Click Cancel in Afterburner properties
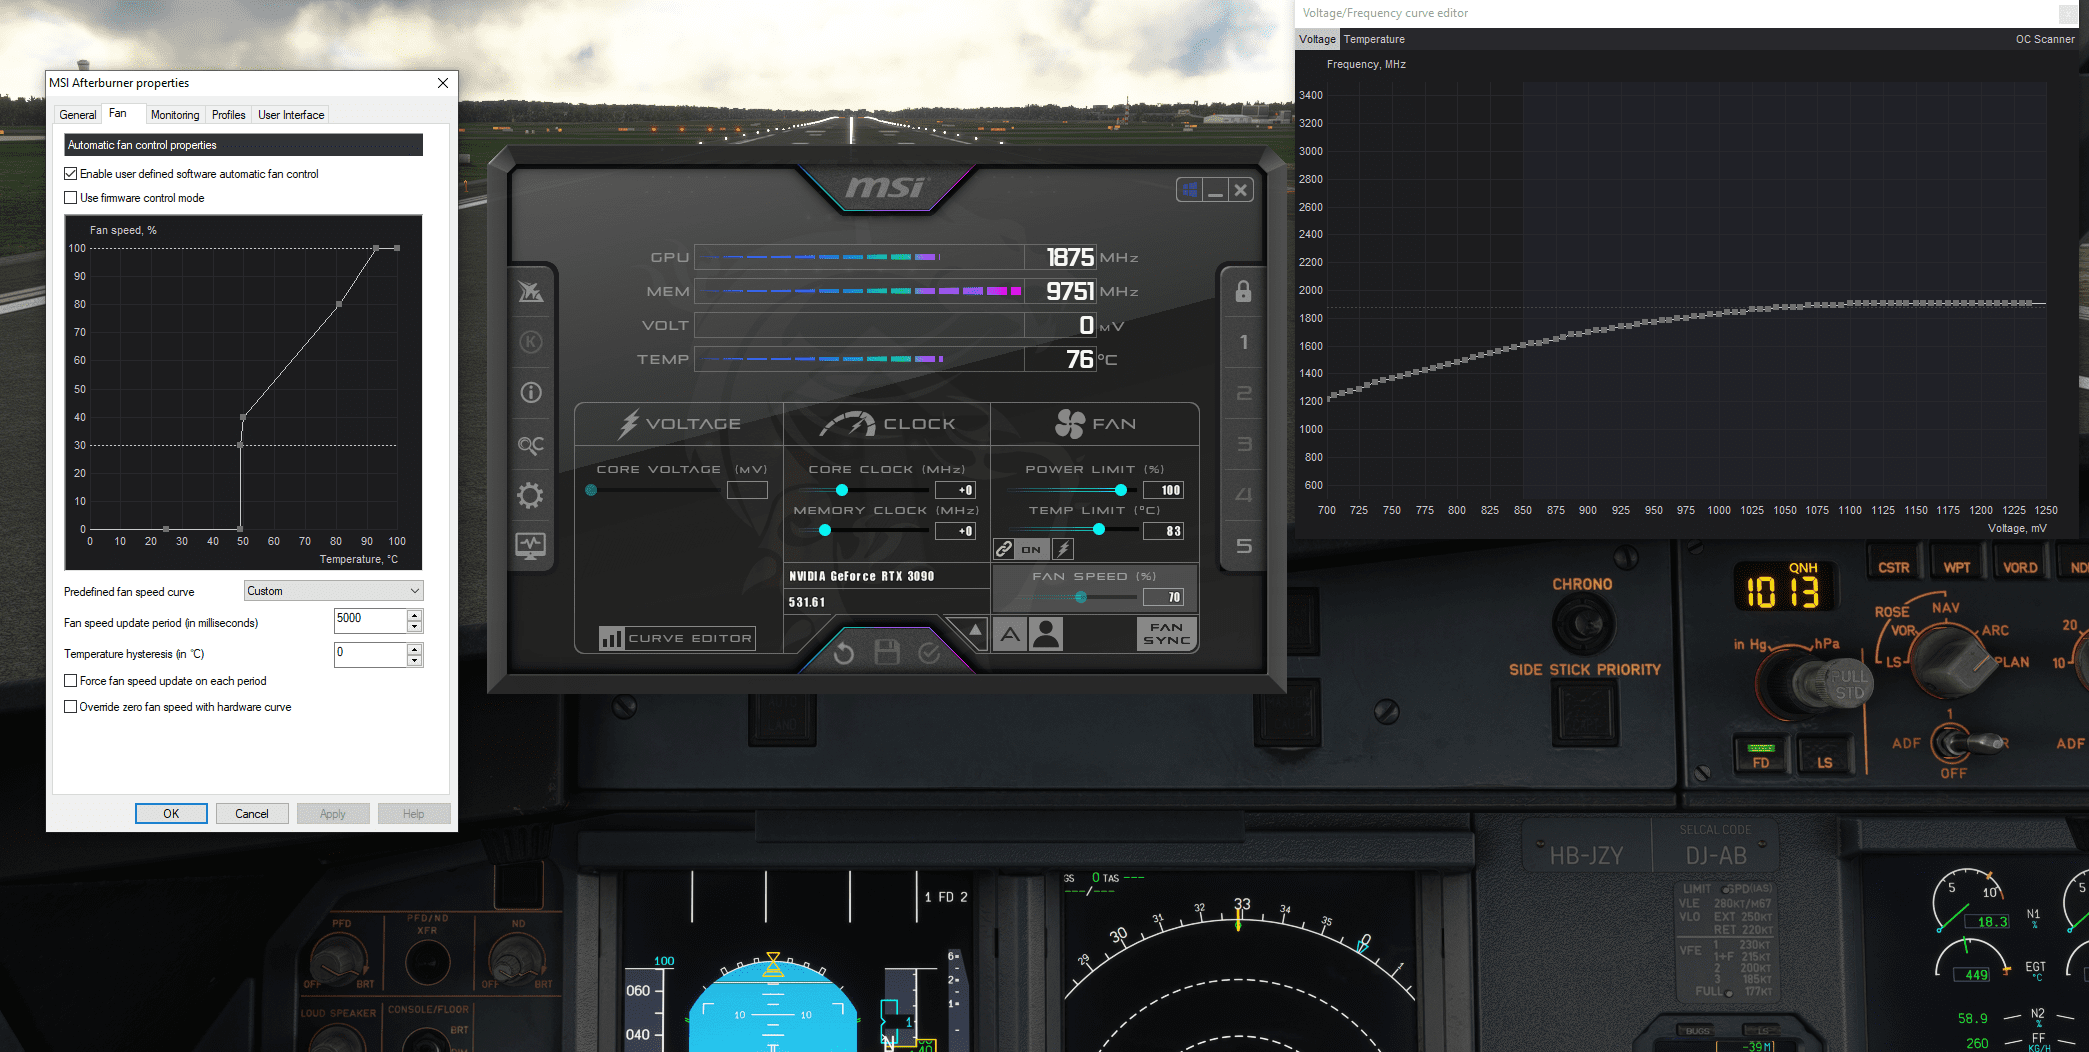Viewport: 2089px width, 1052px height. (x=252, y=814)
